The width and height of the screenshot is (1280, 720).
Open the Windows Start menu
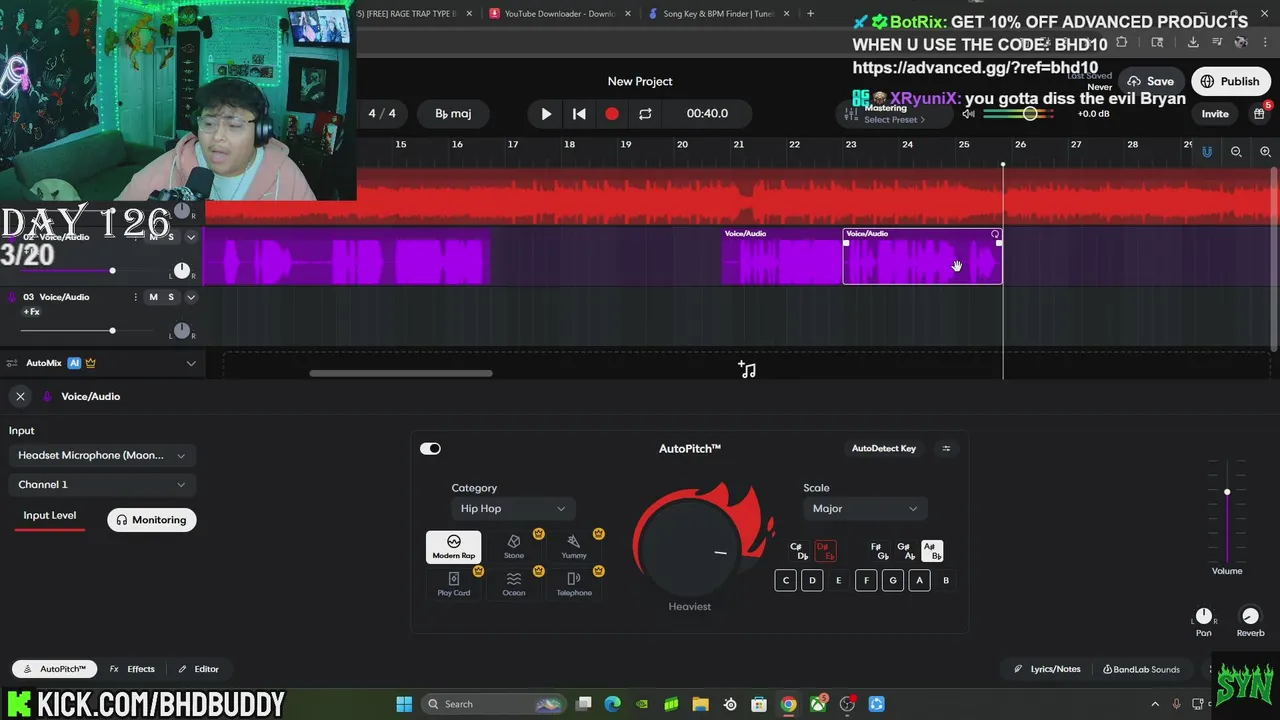pos(404,704)
